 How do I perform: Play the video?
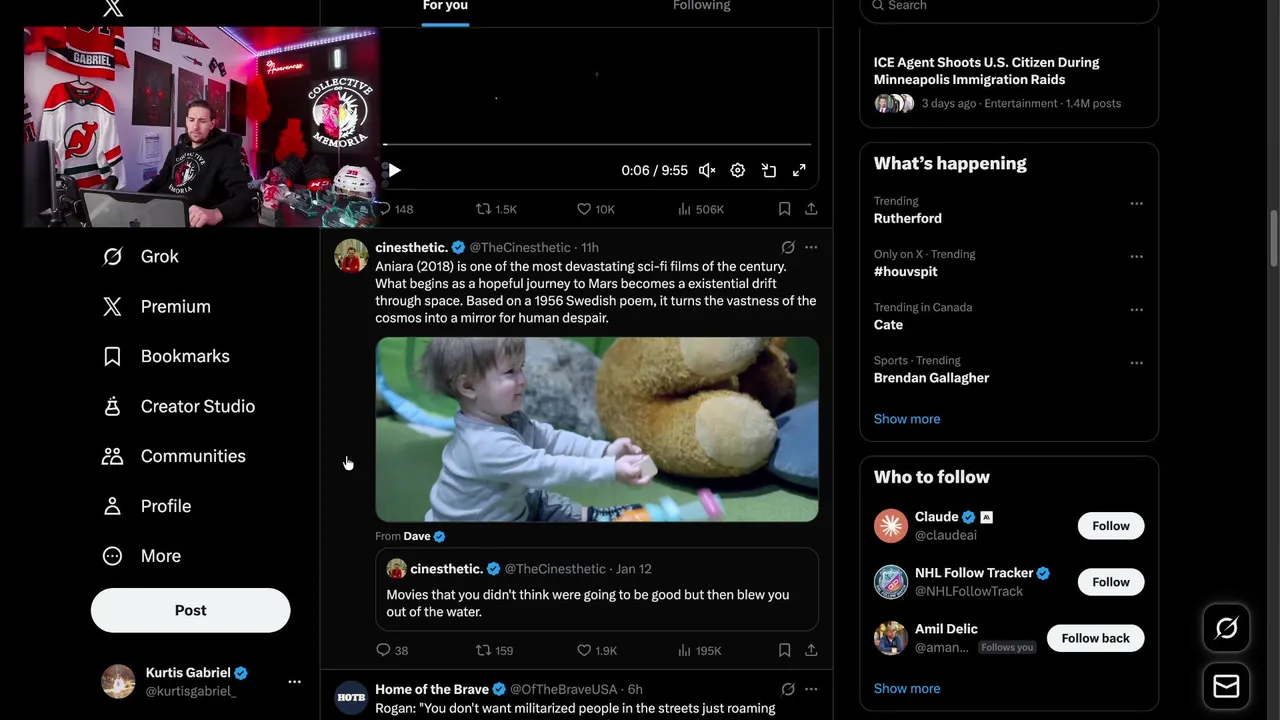[x=395, y=170]
